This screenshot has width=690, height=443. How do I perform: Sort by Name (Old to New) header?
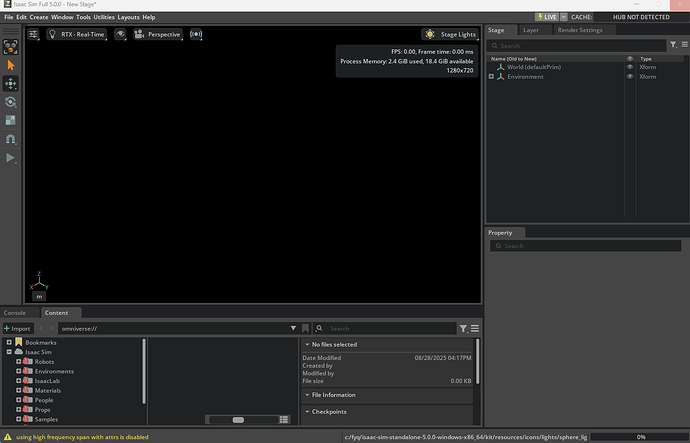tap(514, 59)
